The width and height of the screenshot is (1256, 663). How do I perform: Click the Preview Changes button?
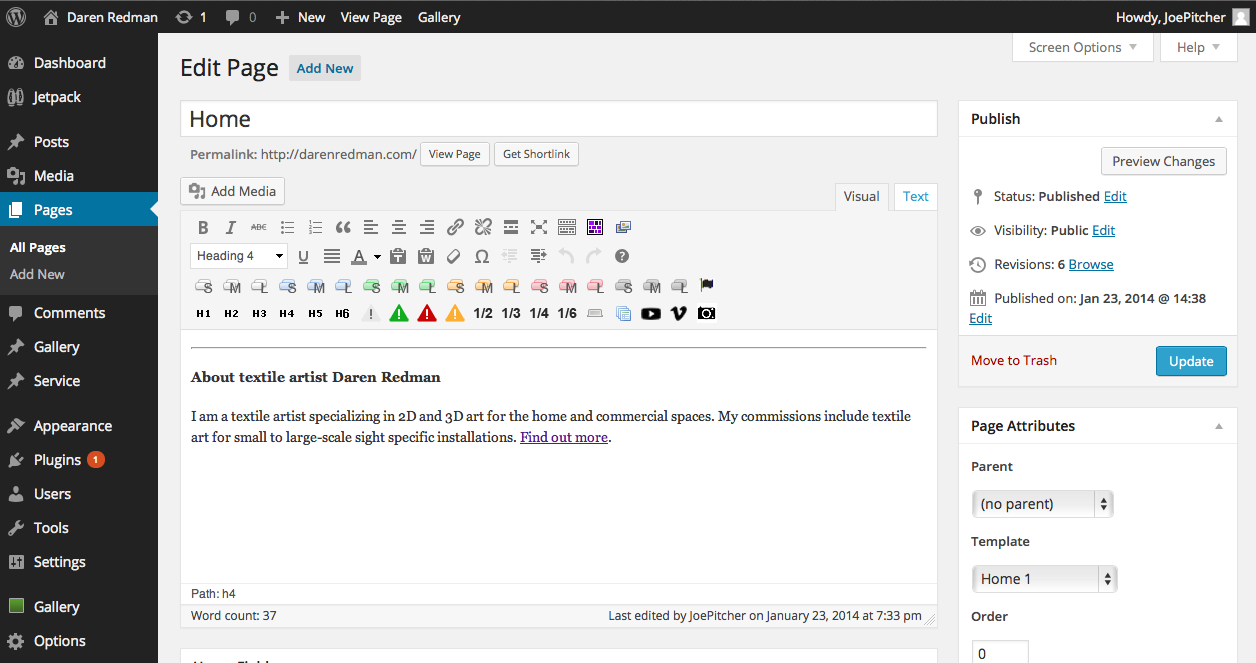click(x=1163, y=161)
